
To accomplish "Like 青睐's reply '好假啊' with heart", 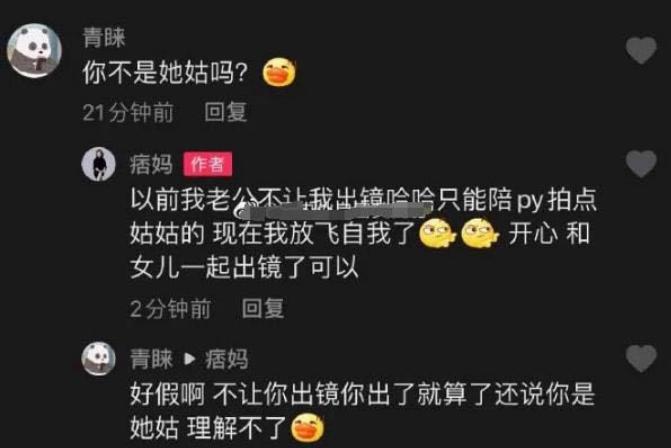I will tap(641, 358).
